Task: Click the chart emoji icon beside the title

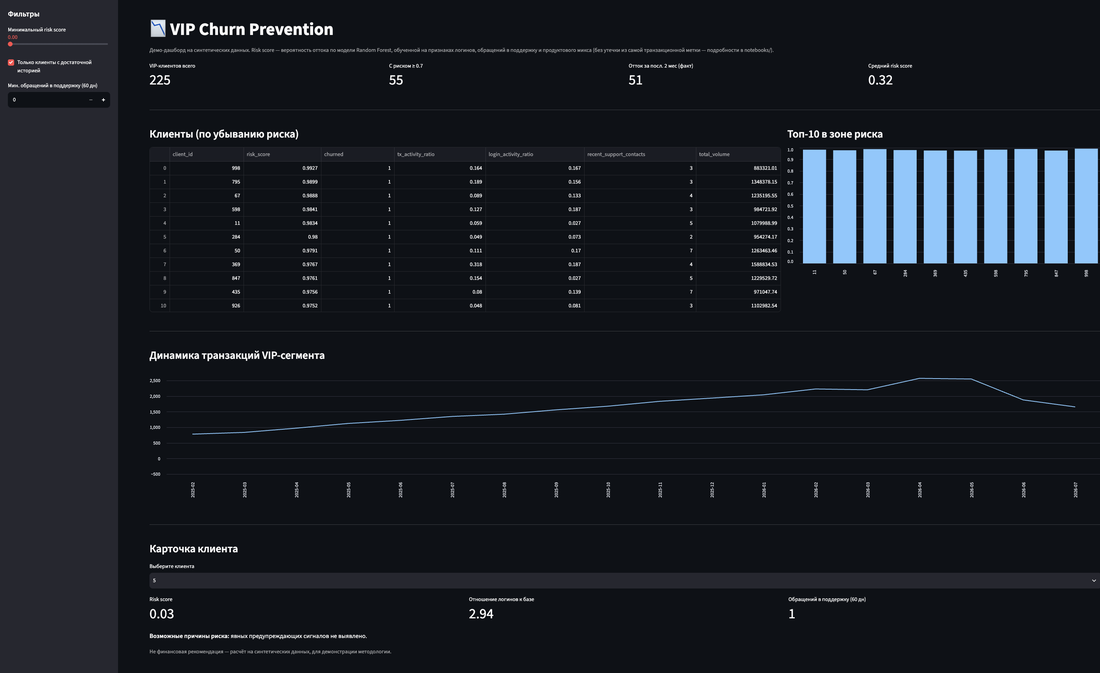Action: pos(158,29)
